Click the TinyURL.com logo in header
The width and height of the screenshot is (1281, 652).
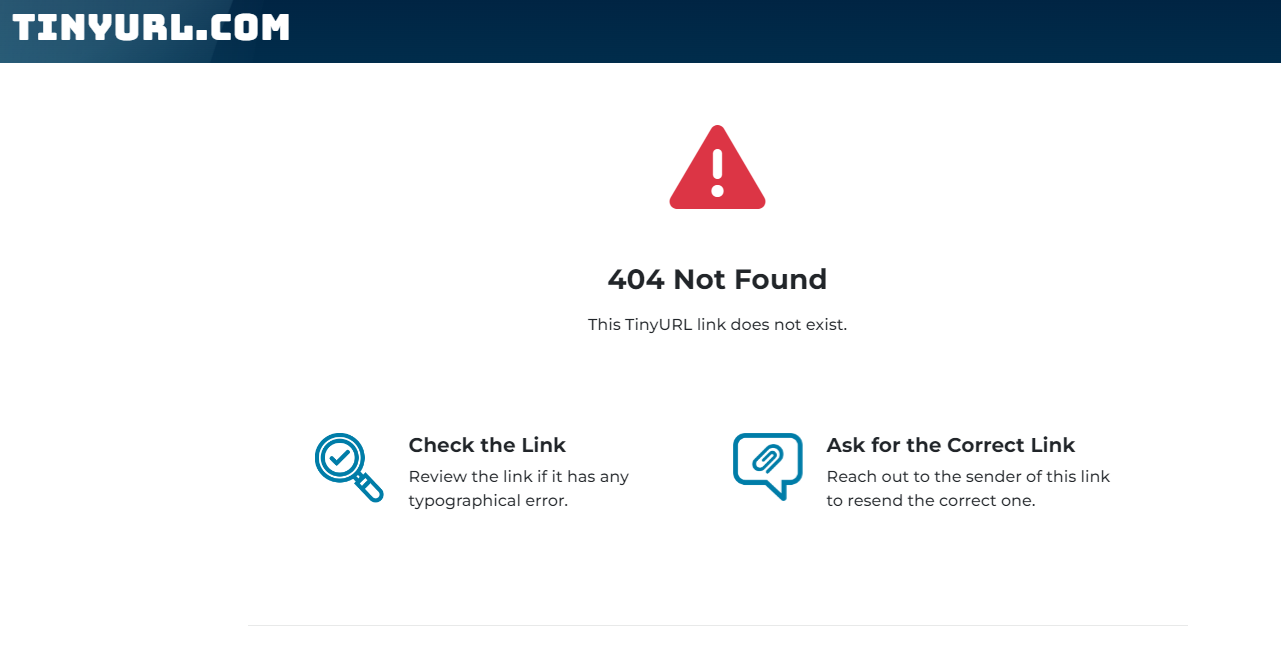point(151,27)
